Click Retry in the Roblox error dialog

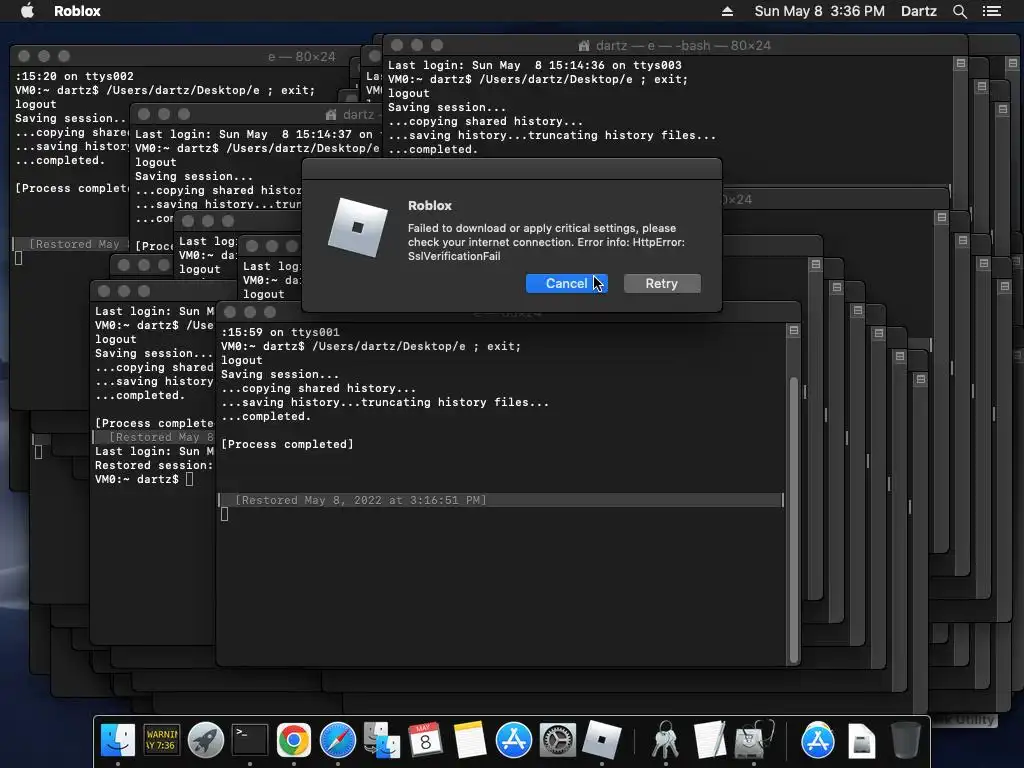point(662,283)
